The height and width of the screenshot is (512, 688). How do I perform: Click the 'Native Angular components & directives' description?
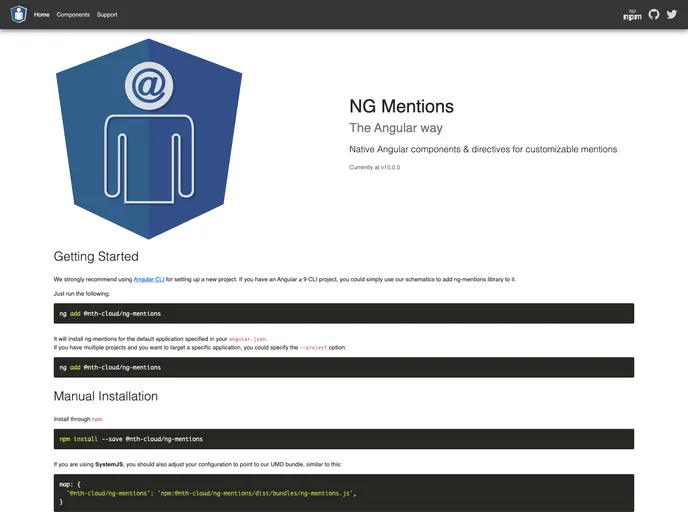483,150
